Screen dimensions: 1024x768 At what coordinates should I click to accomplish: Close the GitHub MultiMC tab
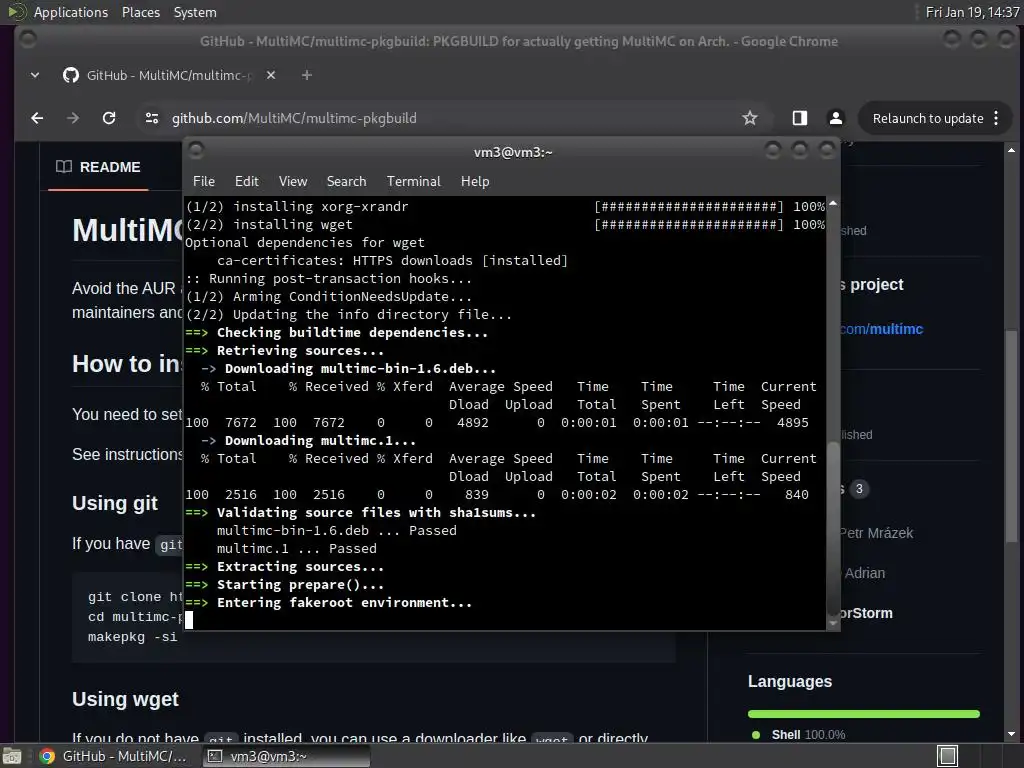pos(271,75)
